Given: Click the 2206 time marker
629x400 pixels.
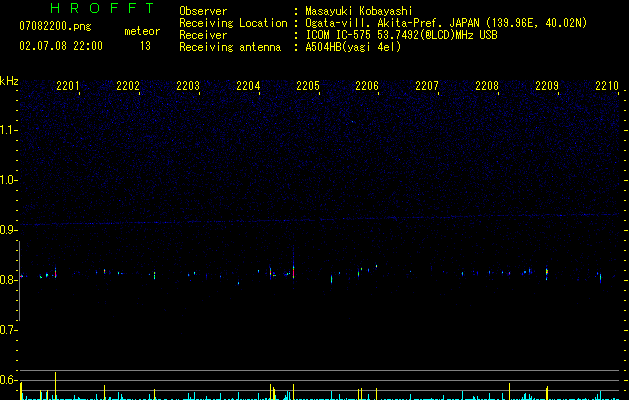Looking at the screenshot, I should [x=367, y=86].
